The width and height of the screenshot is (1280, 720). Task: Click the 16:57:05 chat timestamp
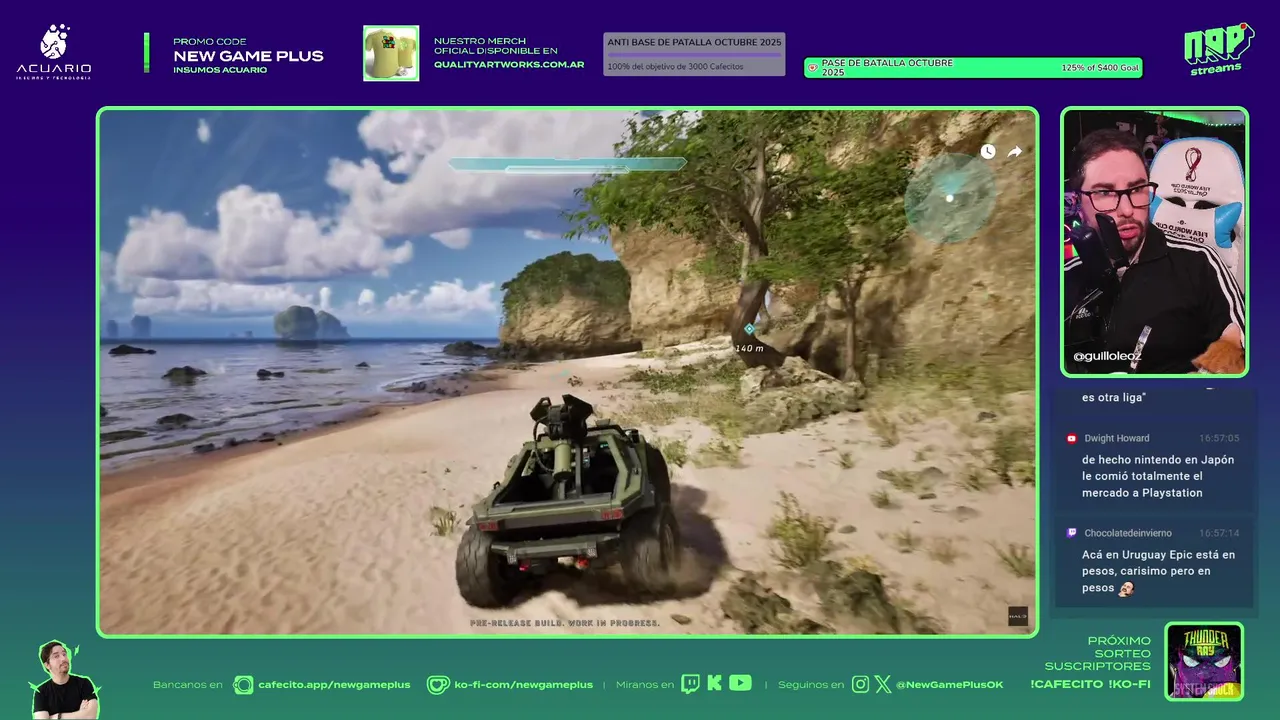coord(1219,438)
